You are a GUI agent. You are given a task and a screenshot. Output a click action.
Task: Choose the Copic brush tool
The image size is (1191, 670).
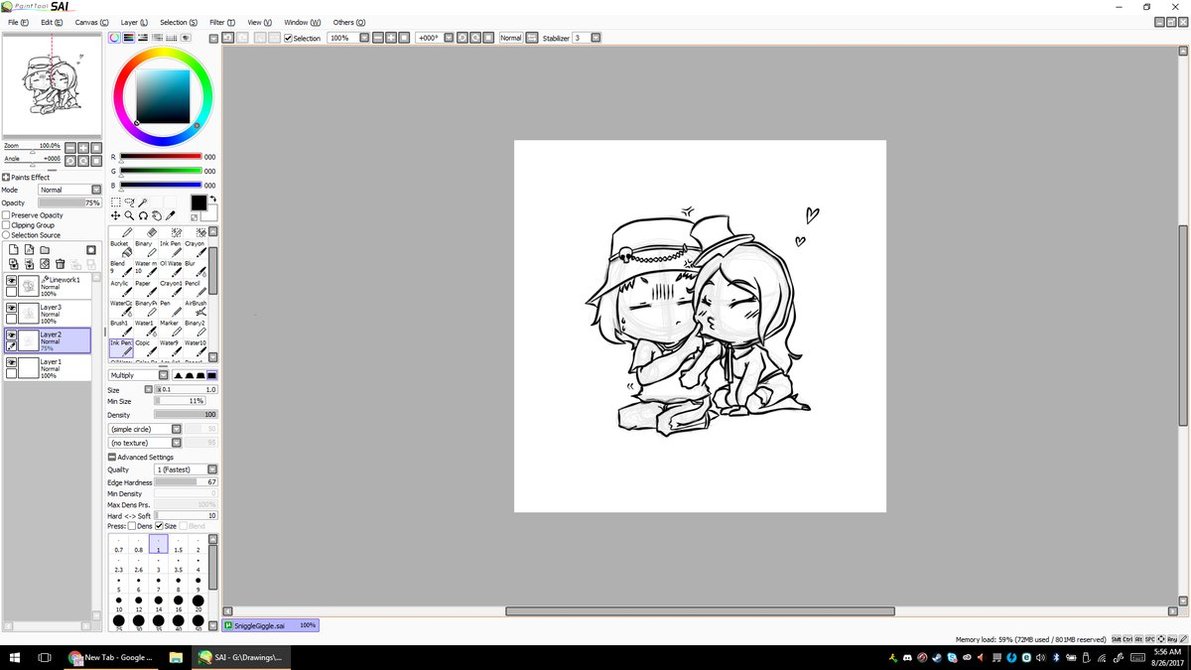coord(146,347)
